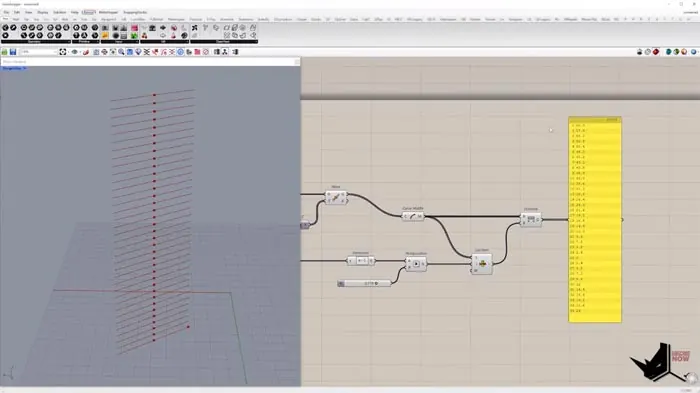
Task: Open the Perspective viewport name dropdown
Action: 14,68
